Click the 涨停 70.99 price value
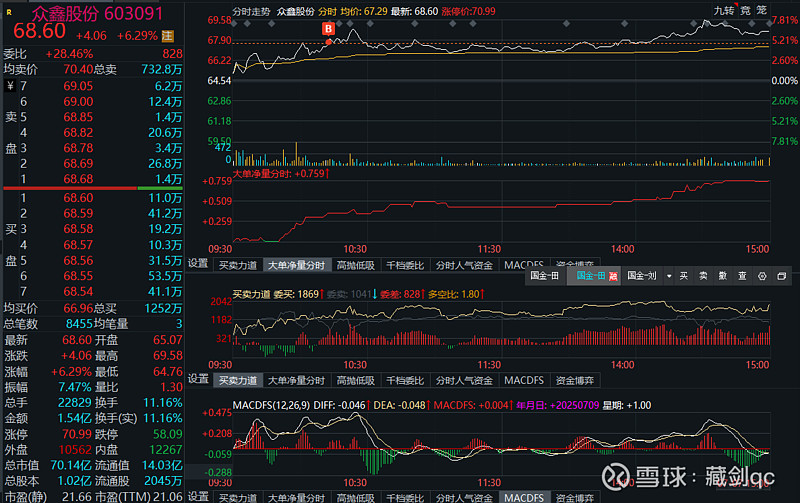Image resolution: width=800 pixels, height=503 pixels. point(77,434)
